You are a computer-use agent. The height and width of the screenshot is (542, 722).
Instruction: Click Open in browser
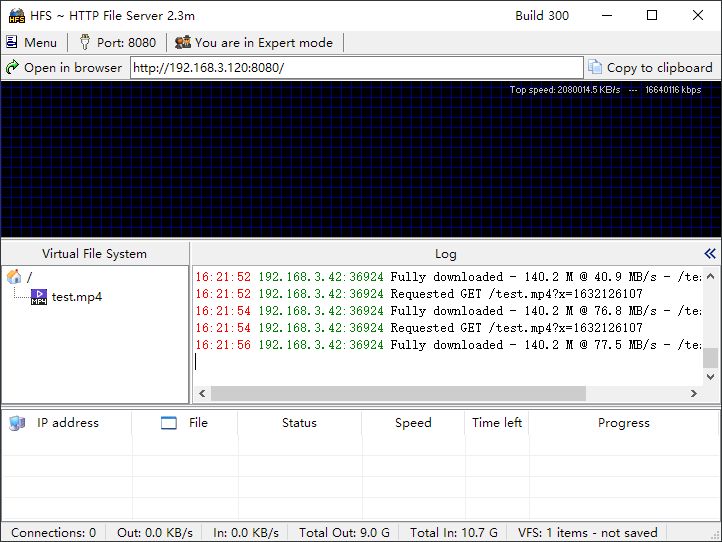(64, 68)
